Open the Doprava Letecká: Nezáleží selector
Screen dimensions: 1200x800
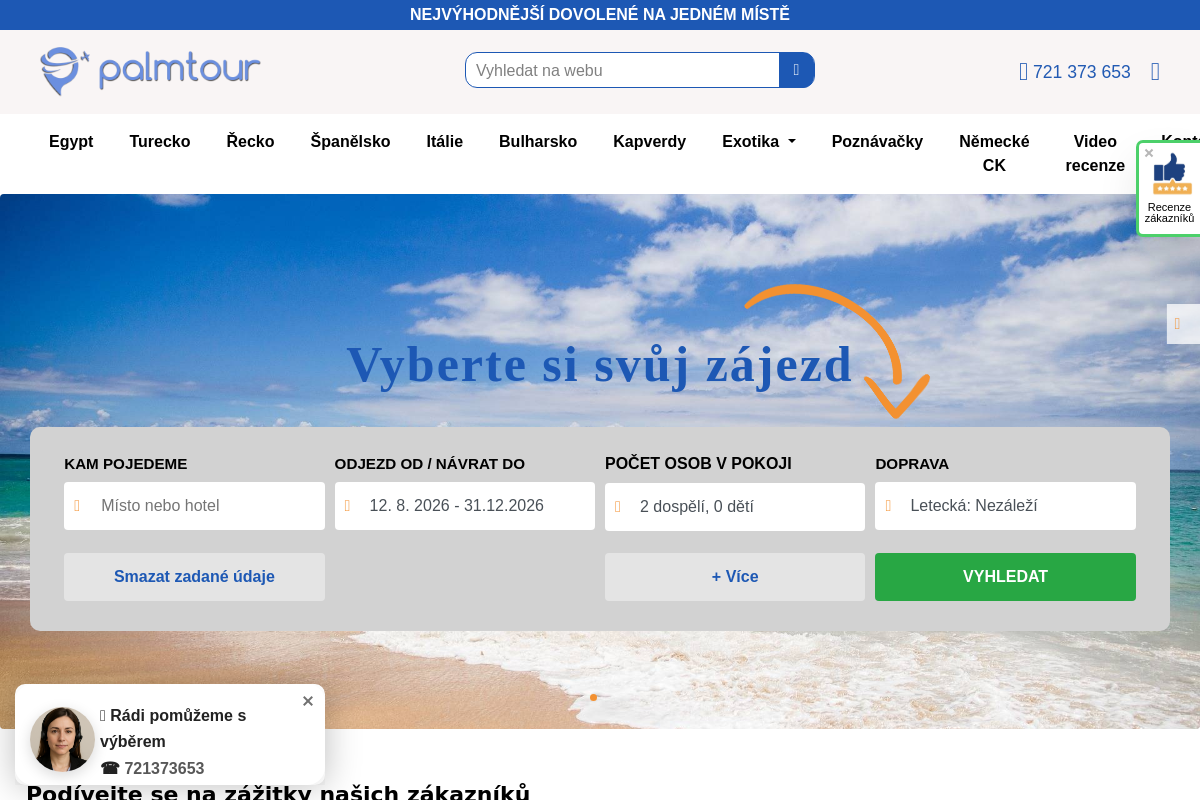[1005, 506]
